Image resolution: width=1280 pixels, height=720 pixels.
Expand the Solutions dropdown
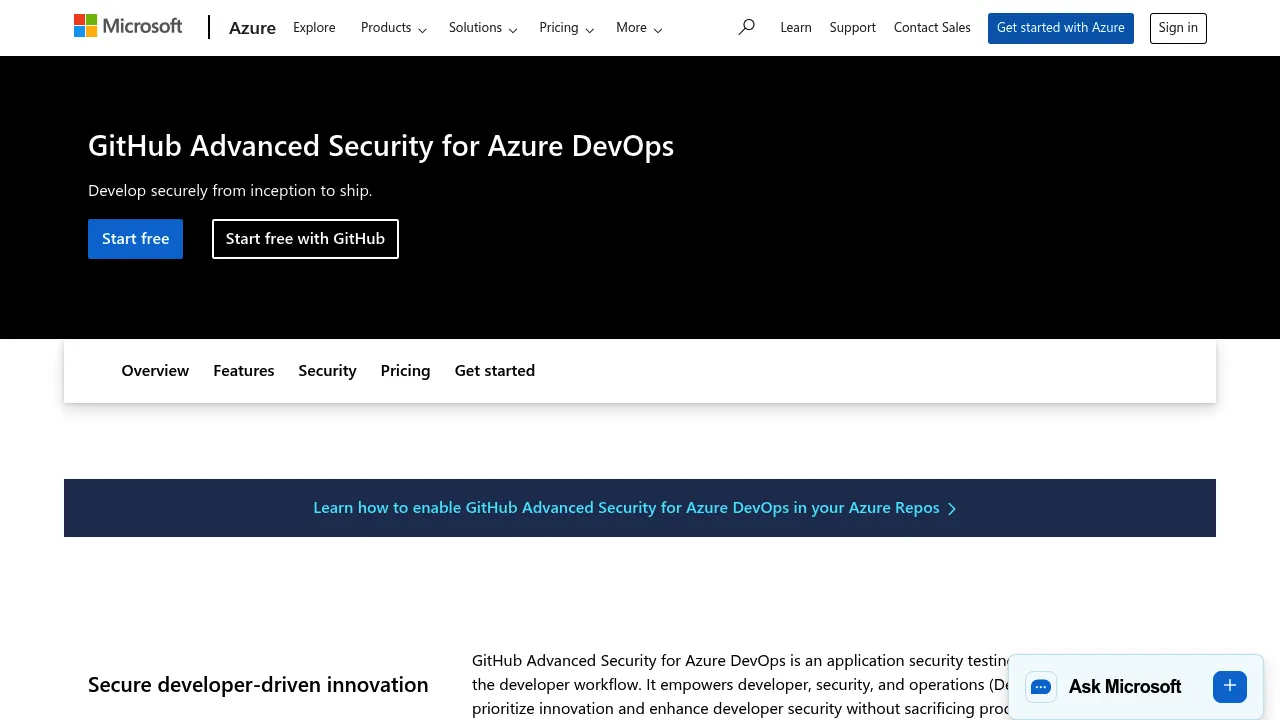click(483, 28)
